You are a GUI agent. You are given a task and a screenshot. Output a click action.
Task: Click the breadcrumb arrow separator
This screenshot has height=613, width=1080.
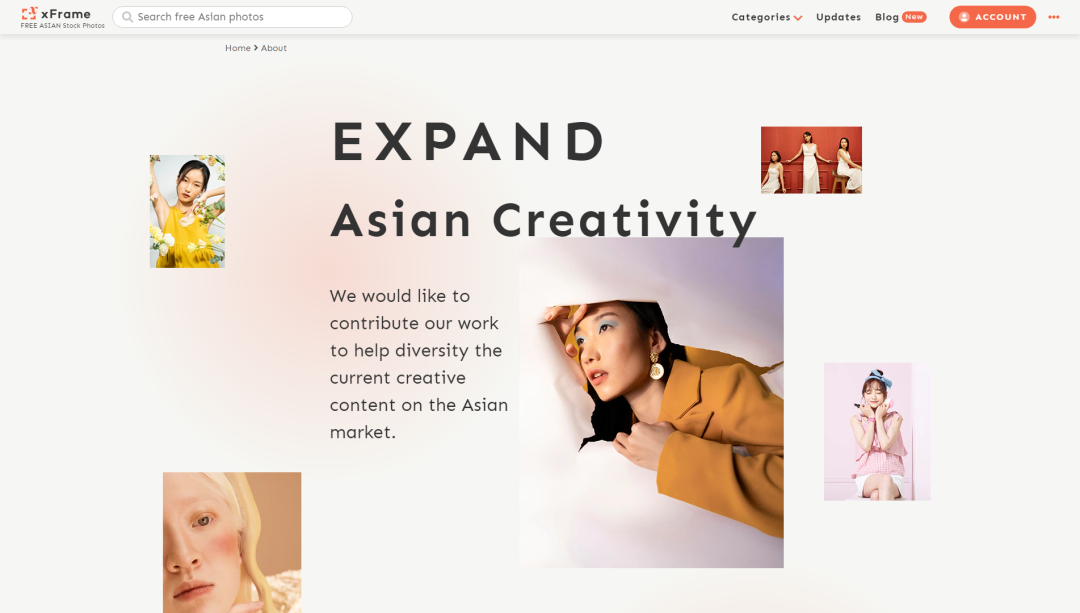point(256,48)
